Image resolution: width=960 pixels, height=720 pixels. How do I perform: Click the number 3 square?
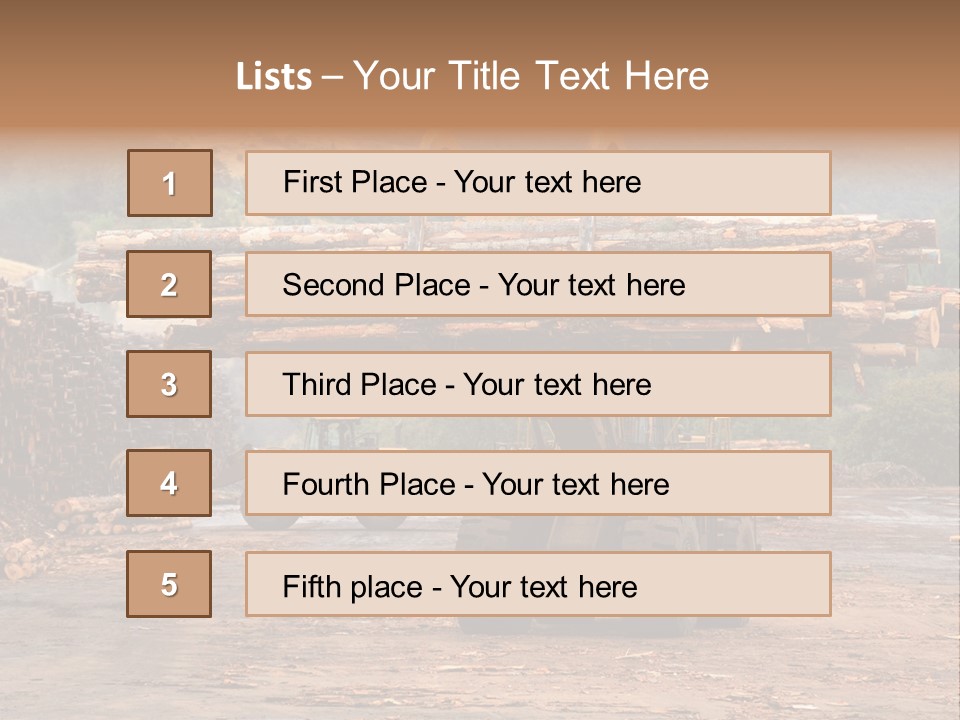click(169, 384)
